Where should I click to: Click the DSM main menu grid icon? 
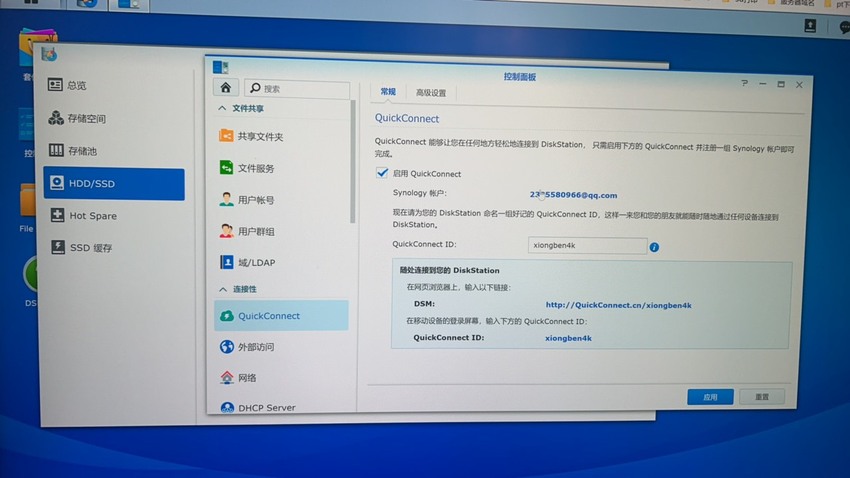point(31,2)
